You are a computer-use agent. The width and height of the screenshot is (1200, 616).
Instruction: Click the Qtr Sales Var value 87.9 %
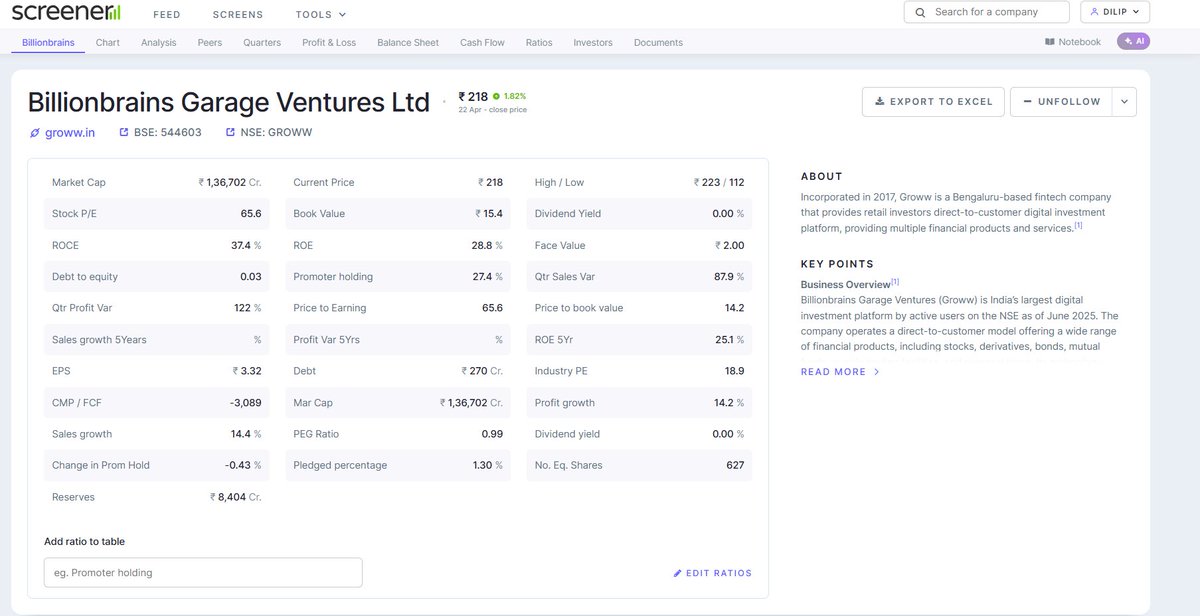(x=729, y=277)
